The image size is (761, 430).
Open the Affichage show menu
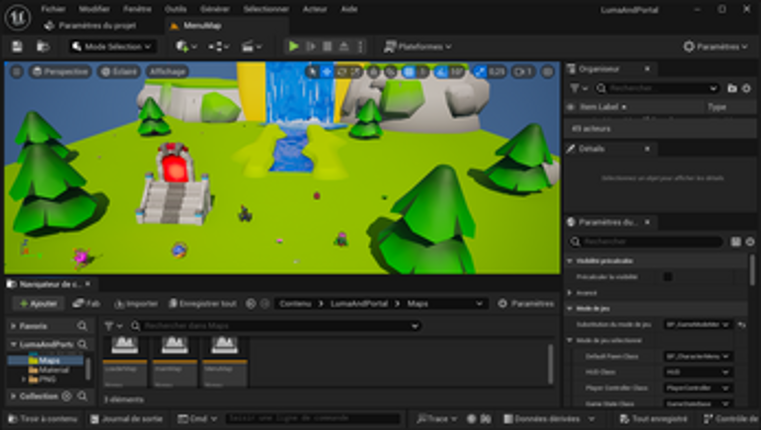pyautogui.click(x=167, y=72)
